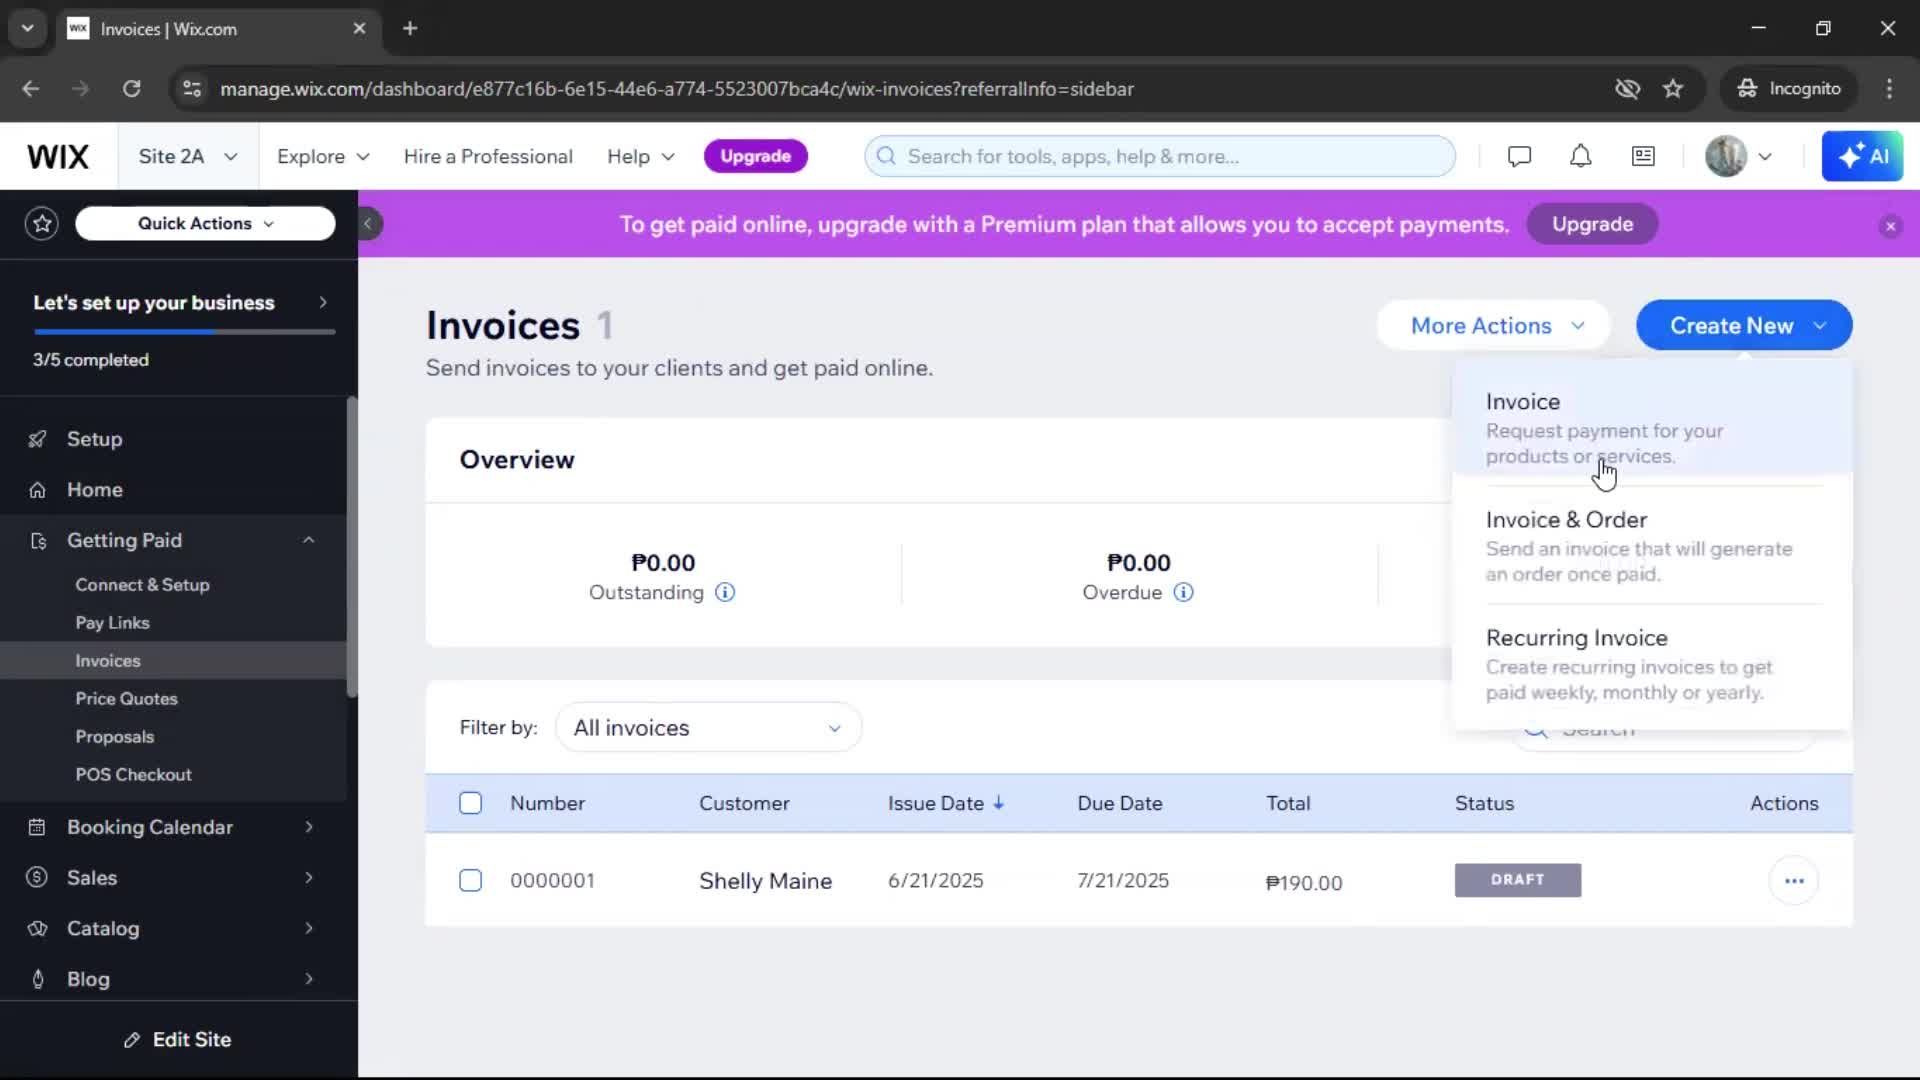This screenshot has height=1080, width=1920.
Task: Open the three-dot actions for invoice 0000001
Action: (x=1794, y=881)
